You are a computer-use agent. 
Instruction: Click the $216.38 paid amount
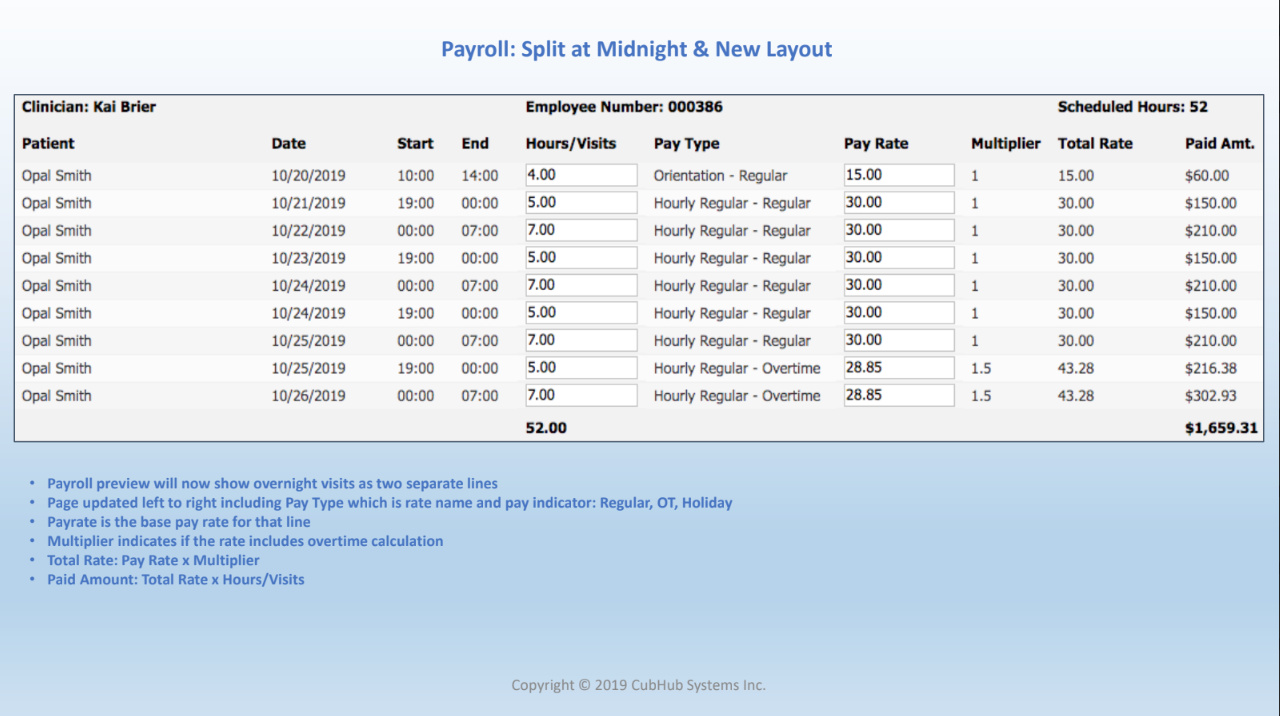[x=1211, y=368]
